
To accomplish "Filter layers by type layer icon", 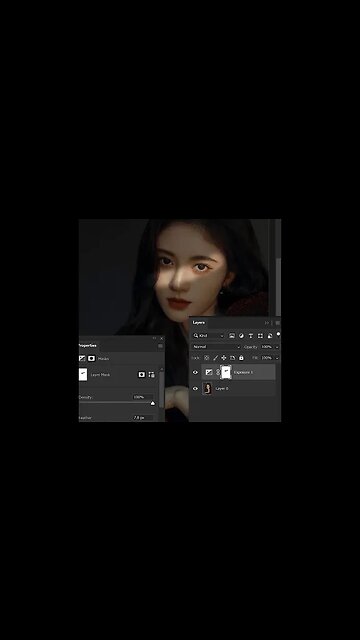I will pos(251,336).
